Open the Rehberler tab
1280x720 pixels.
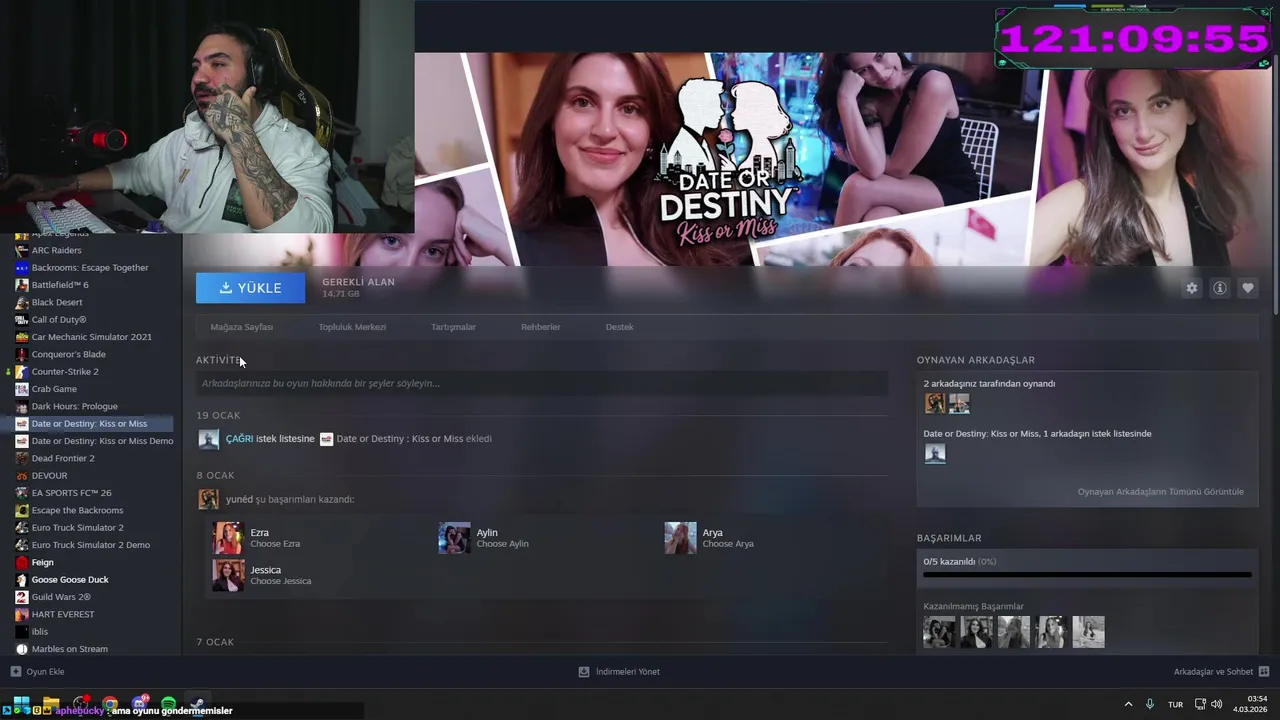540,327
